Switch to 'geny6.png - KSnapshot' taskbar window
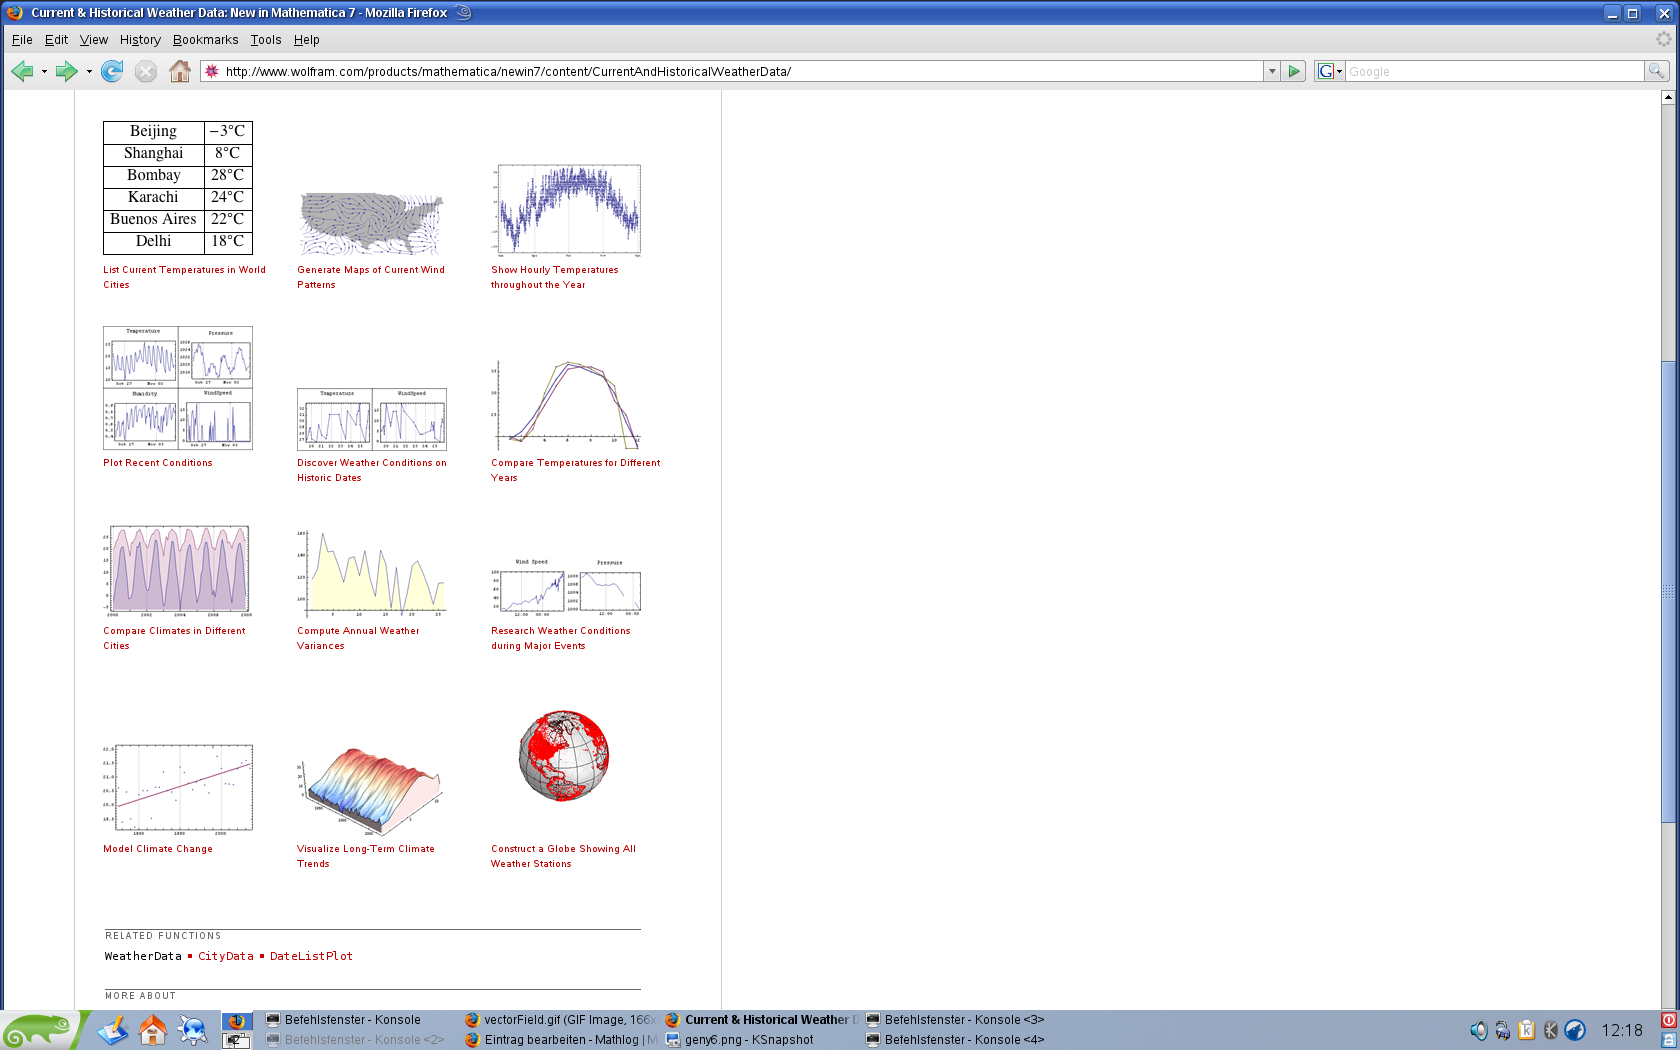This screenshot has width=1680, height=1050. click(748, 1040)
